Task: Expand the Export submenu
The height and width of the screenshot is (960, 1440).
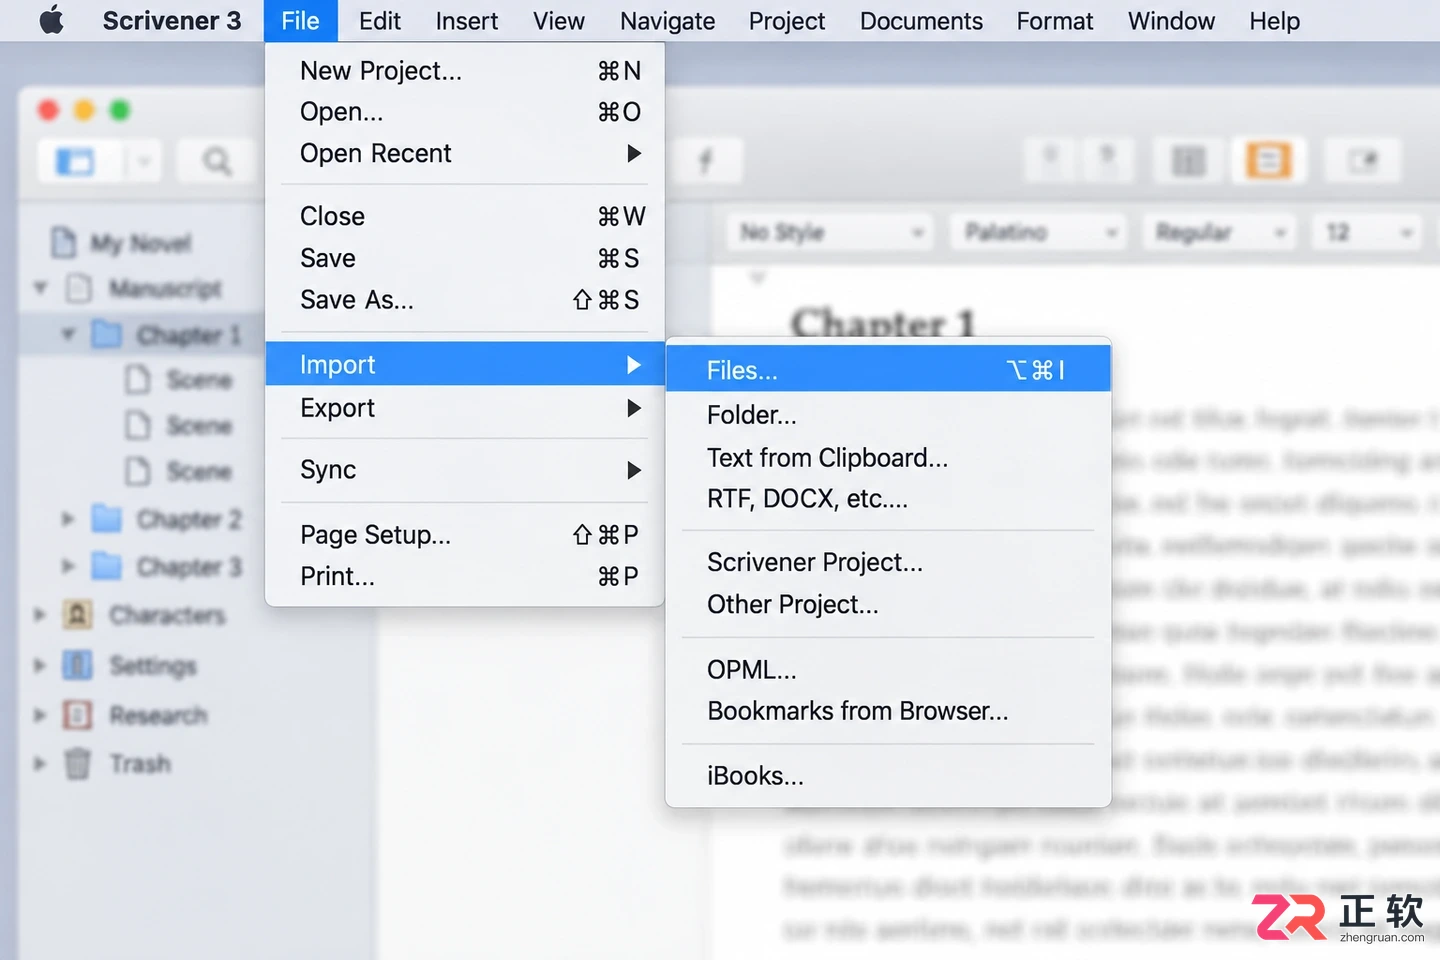Action: click(x=465, y=408)
